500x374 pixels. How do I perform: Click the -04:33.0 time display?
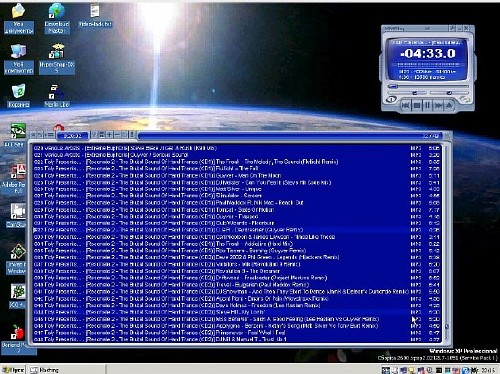coord(428,53)
